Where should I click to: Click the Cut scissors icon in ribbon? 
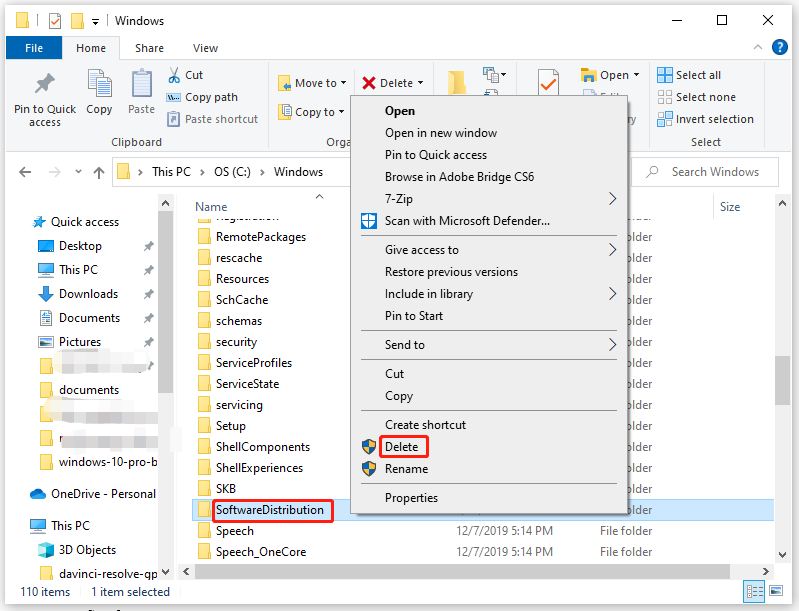tap(174, 75)
